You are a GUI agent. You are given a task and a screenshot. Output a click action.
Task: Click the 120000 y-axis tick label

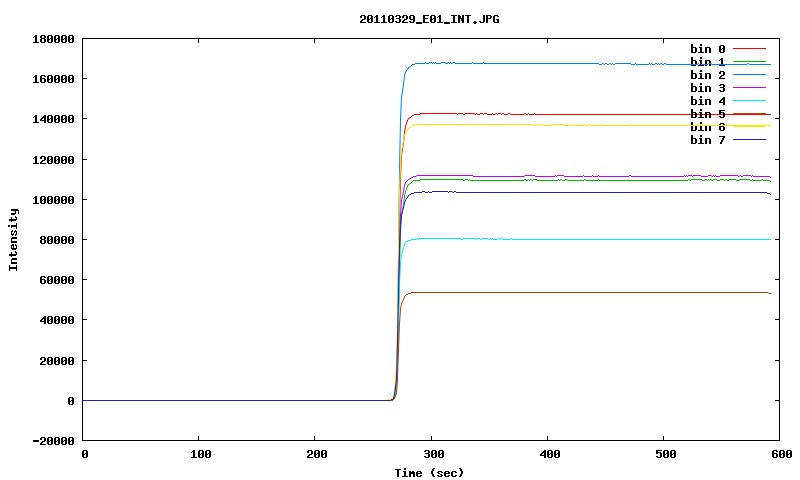tap(54, 160)
